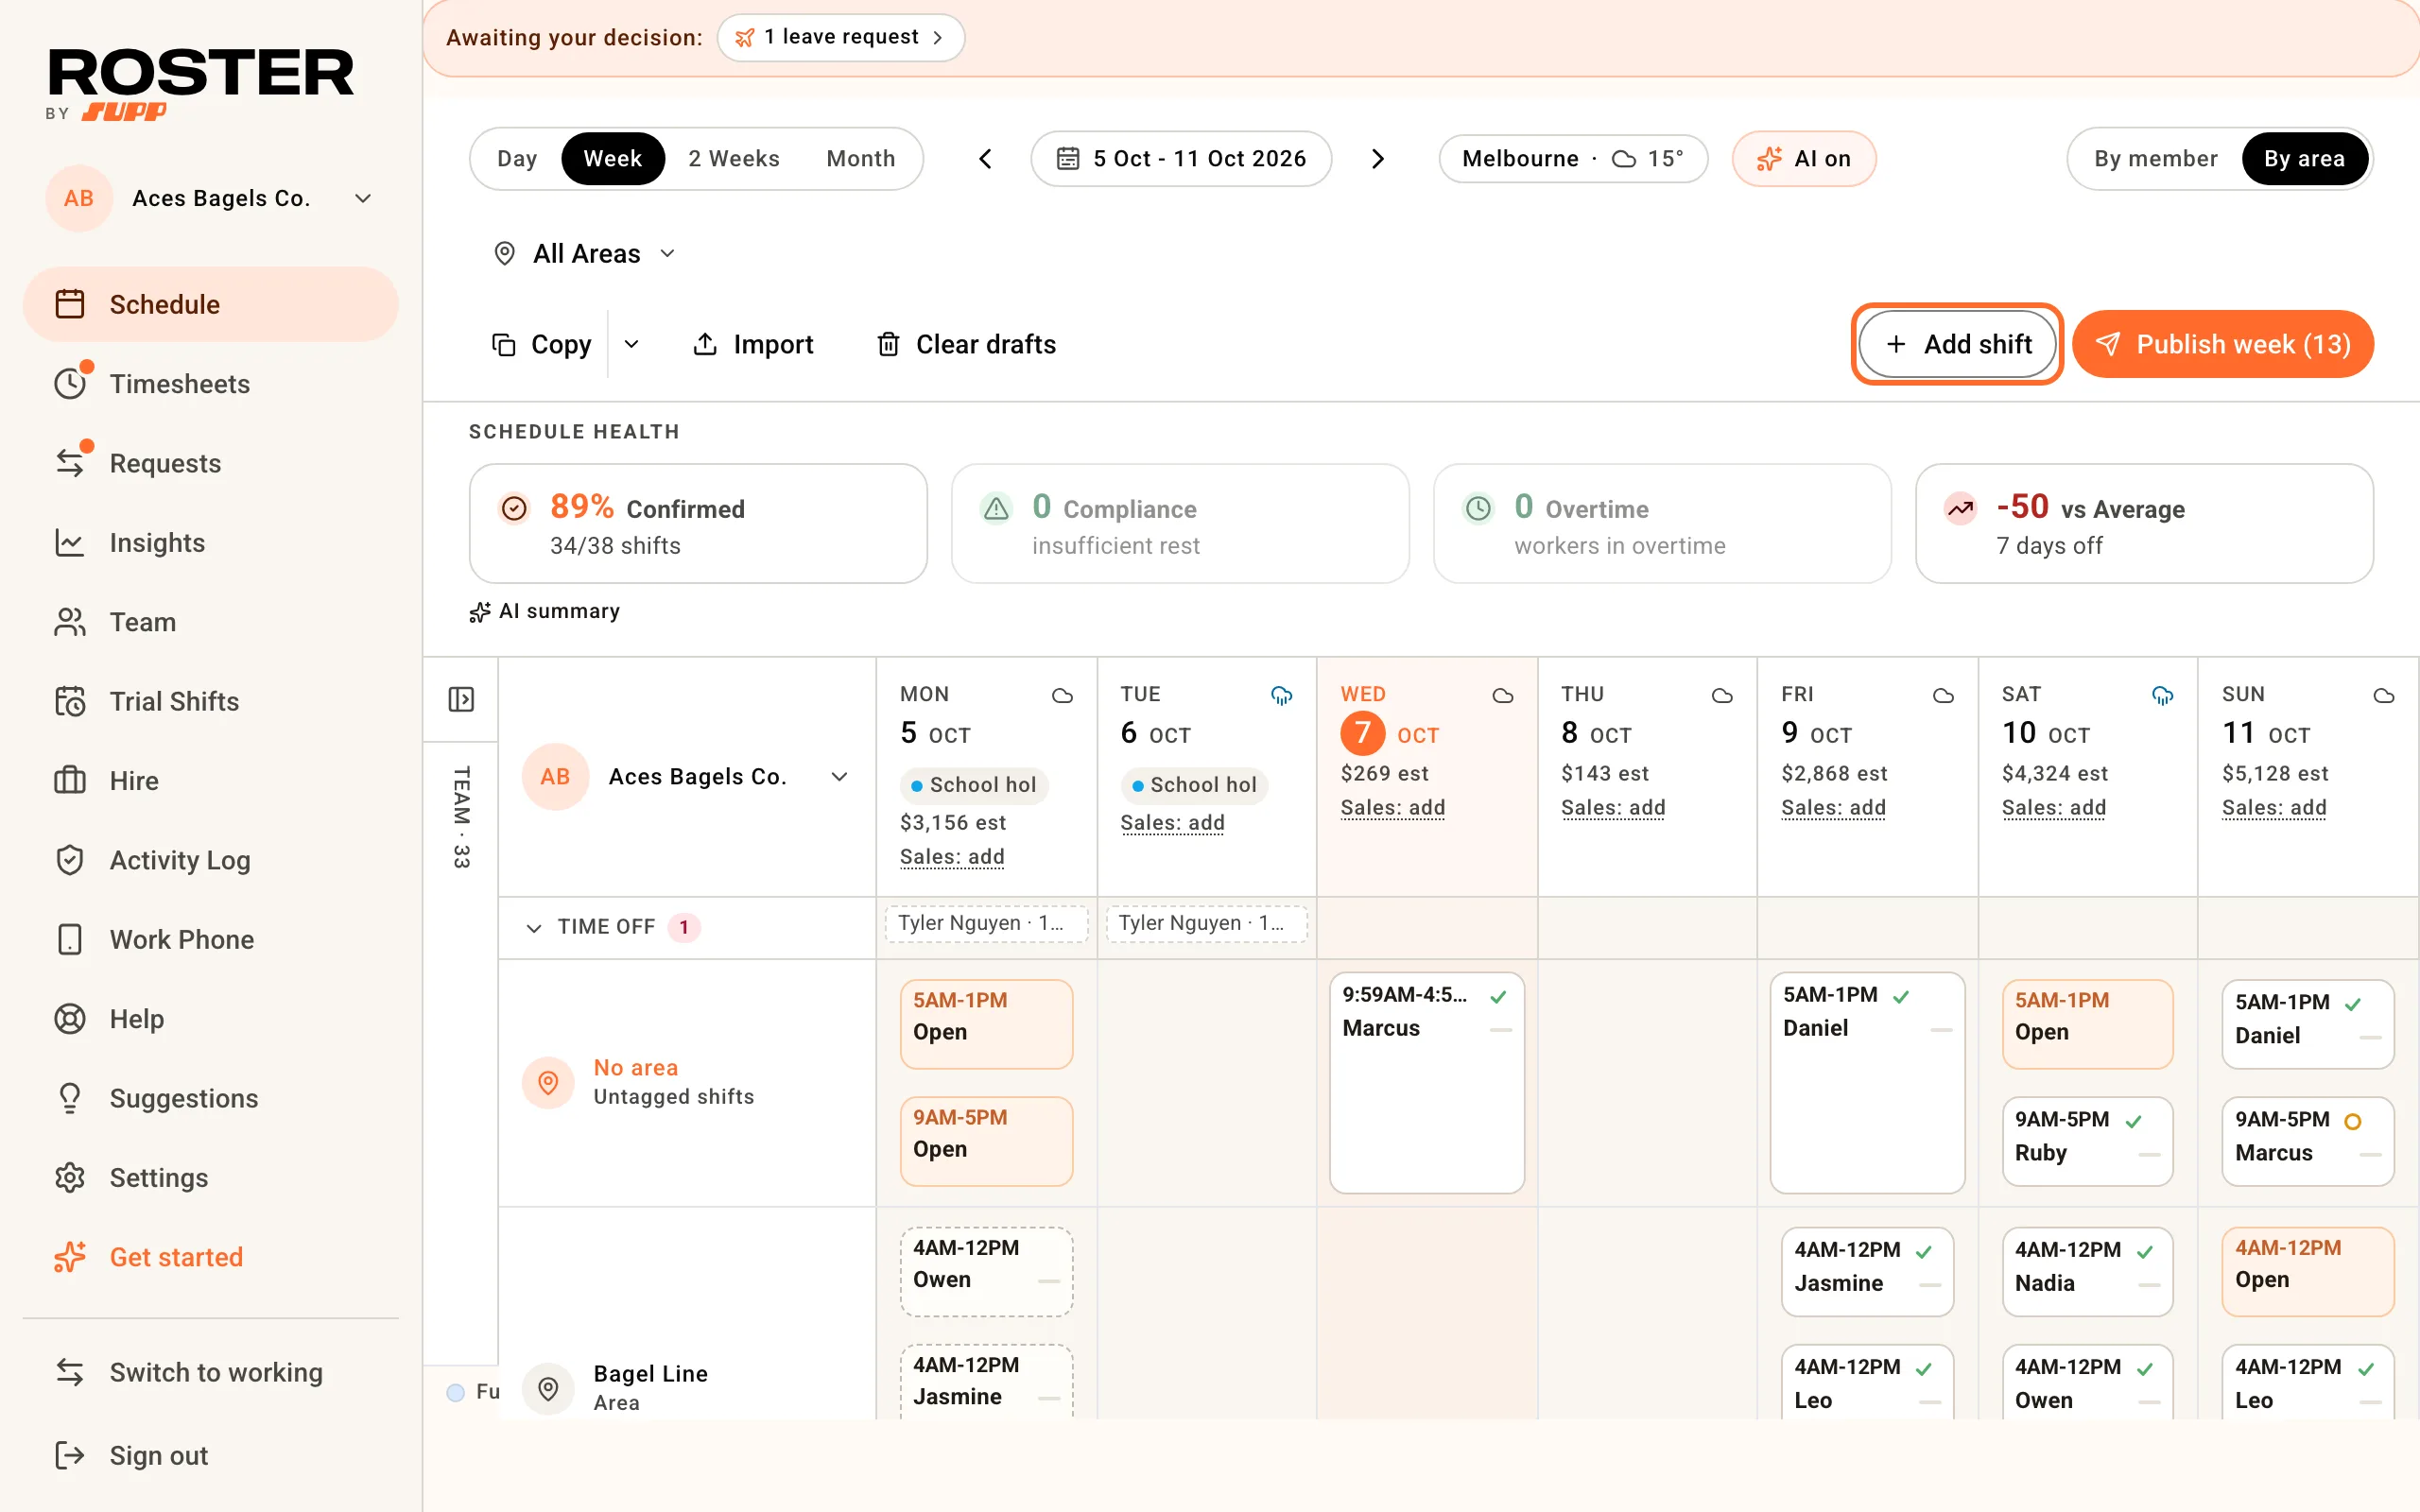Open Suggestions page

click(210, 1098)
